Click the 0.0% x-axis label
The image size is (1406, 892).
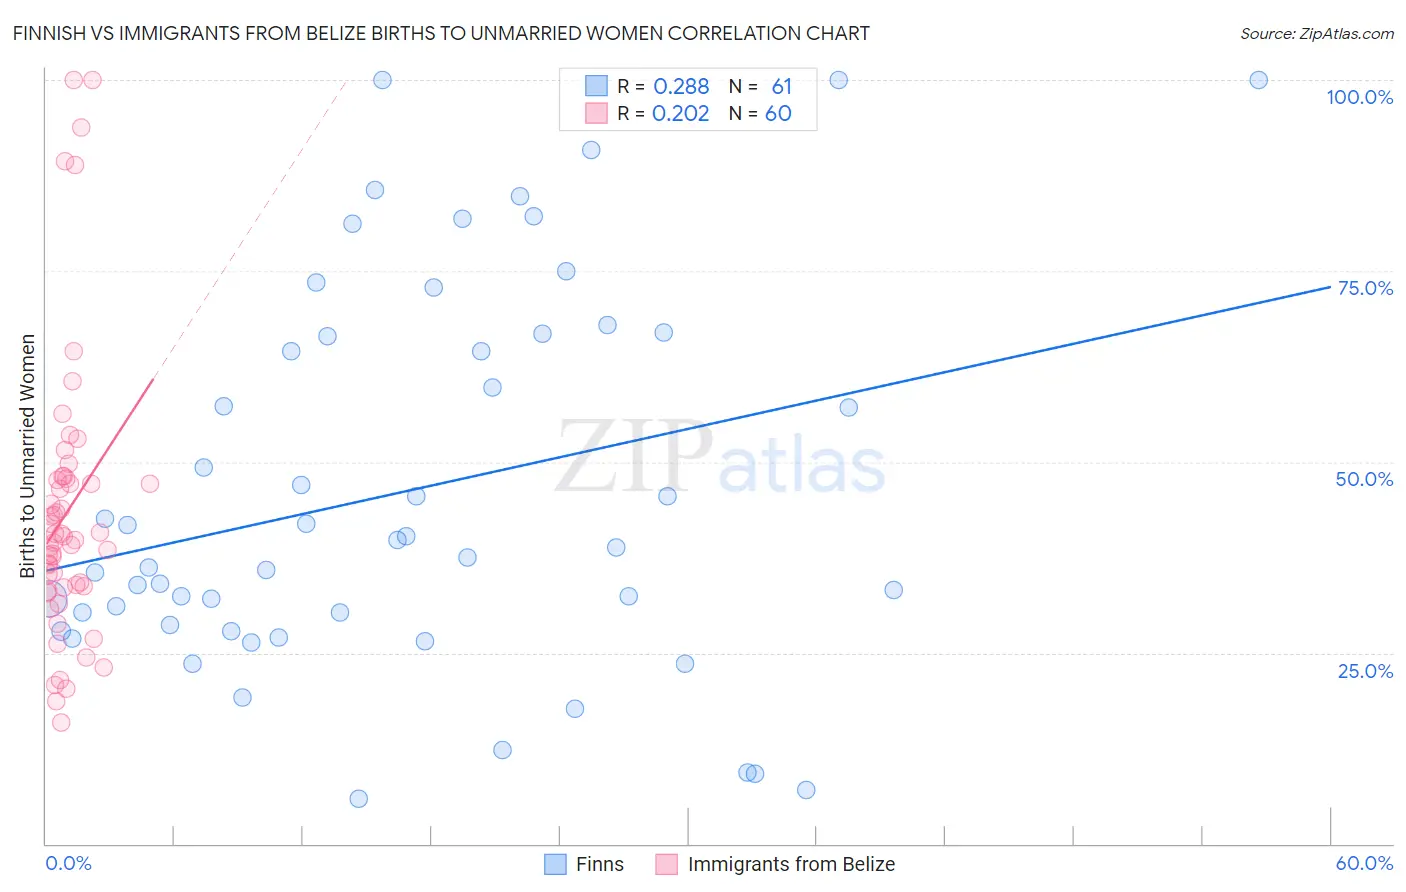point(69,863)
